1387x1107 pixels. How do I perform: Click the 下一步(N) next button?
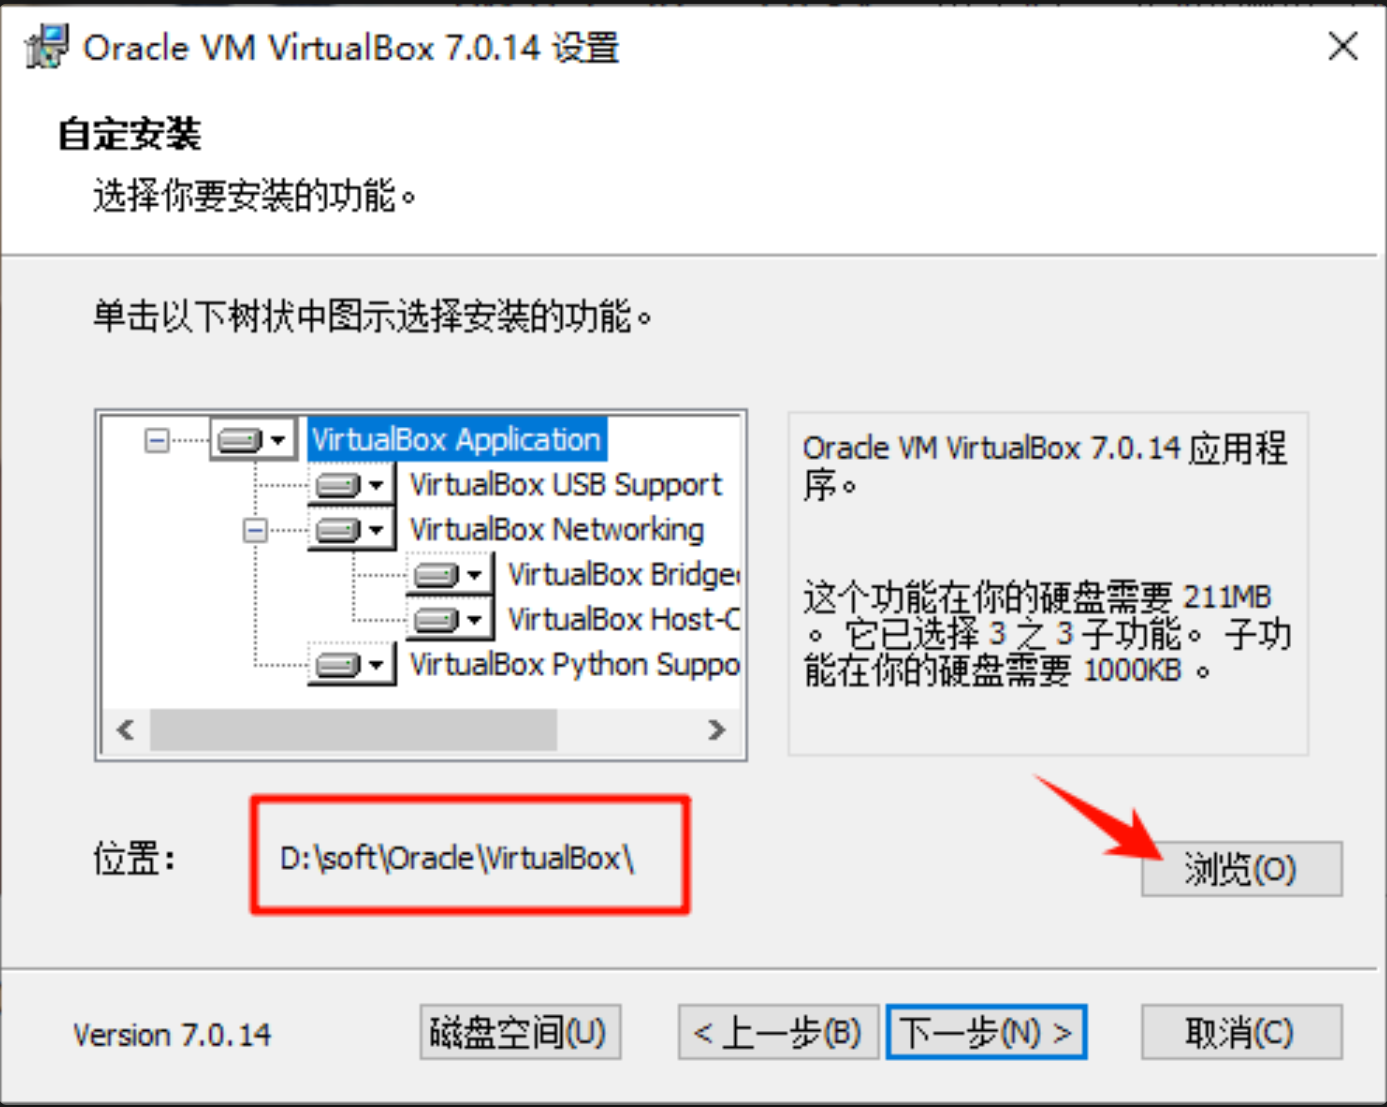pyautogui.click(x=986, y=1032)
